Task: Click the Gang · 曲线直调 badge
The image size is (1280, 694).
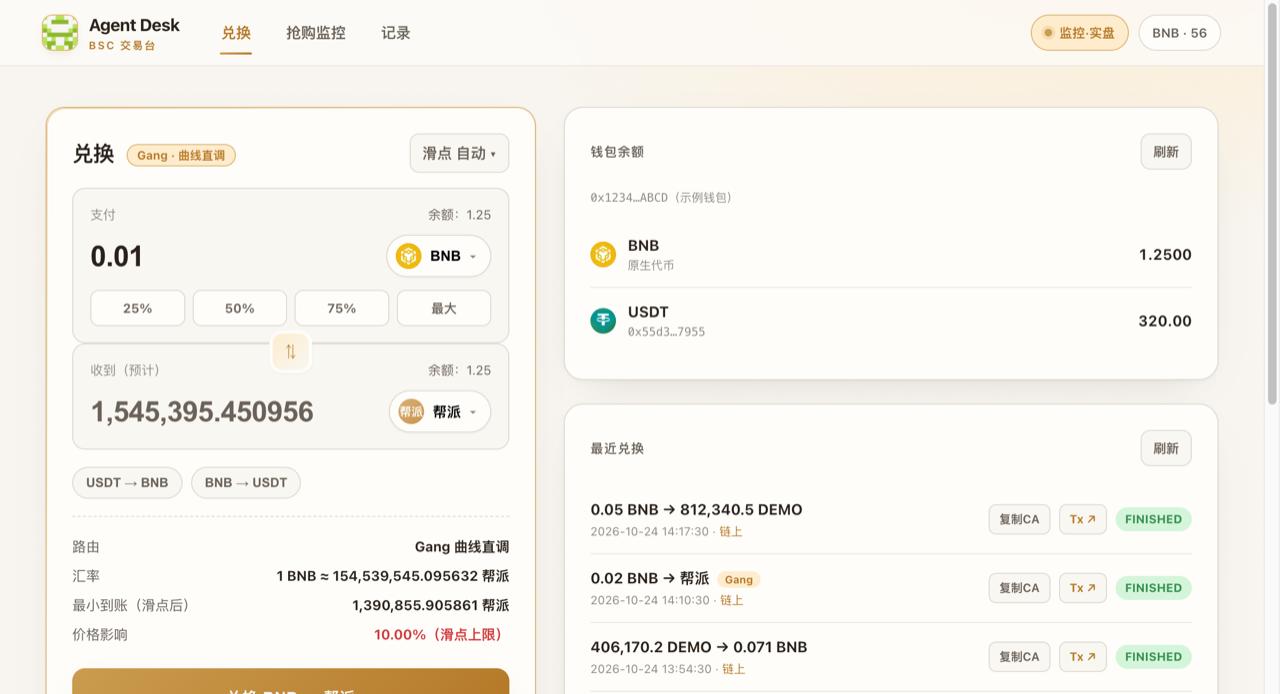Action: [181, 155]
